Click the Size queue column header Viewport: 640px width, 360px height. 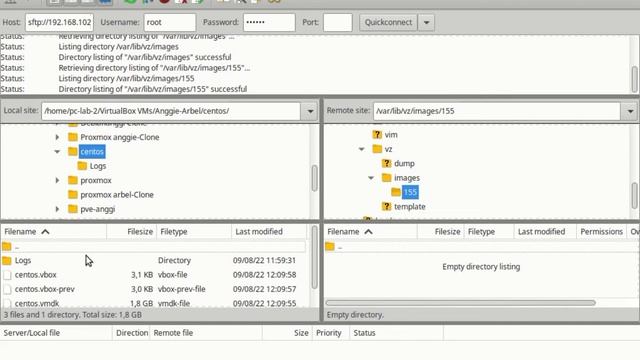pyautogui.click(x=287, y=333)
